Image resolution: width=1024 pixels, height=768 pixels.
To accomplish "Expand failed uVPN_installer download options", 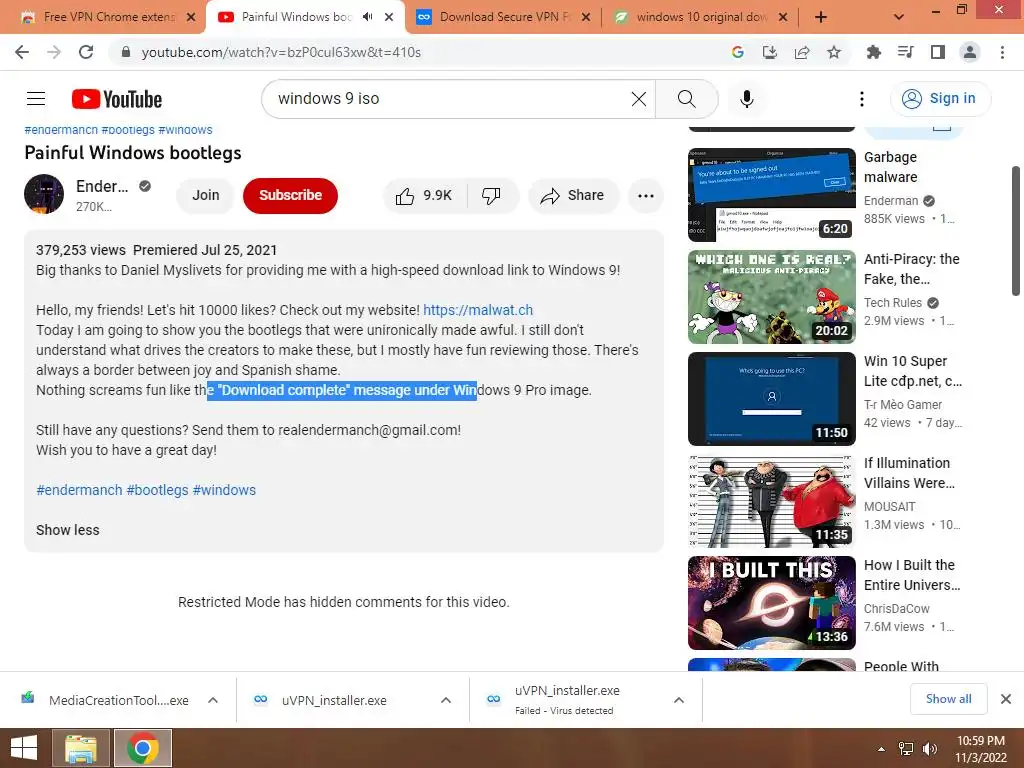I will click(x=679, y=700).
